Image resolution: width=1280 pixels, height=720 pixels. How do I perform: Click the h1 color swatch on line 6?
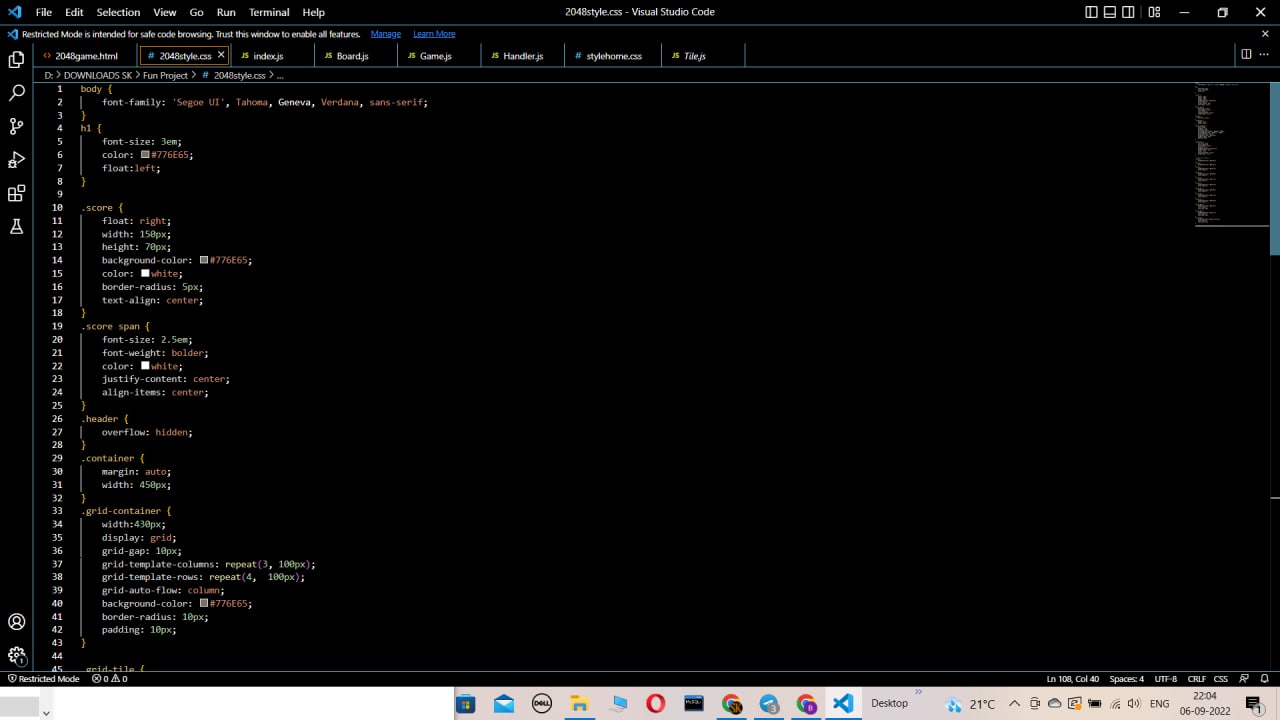[145, 155]
